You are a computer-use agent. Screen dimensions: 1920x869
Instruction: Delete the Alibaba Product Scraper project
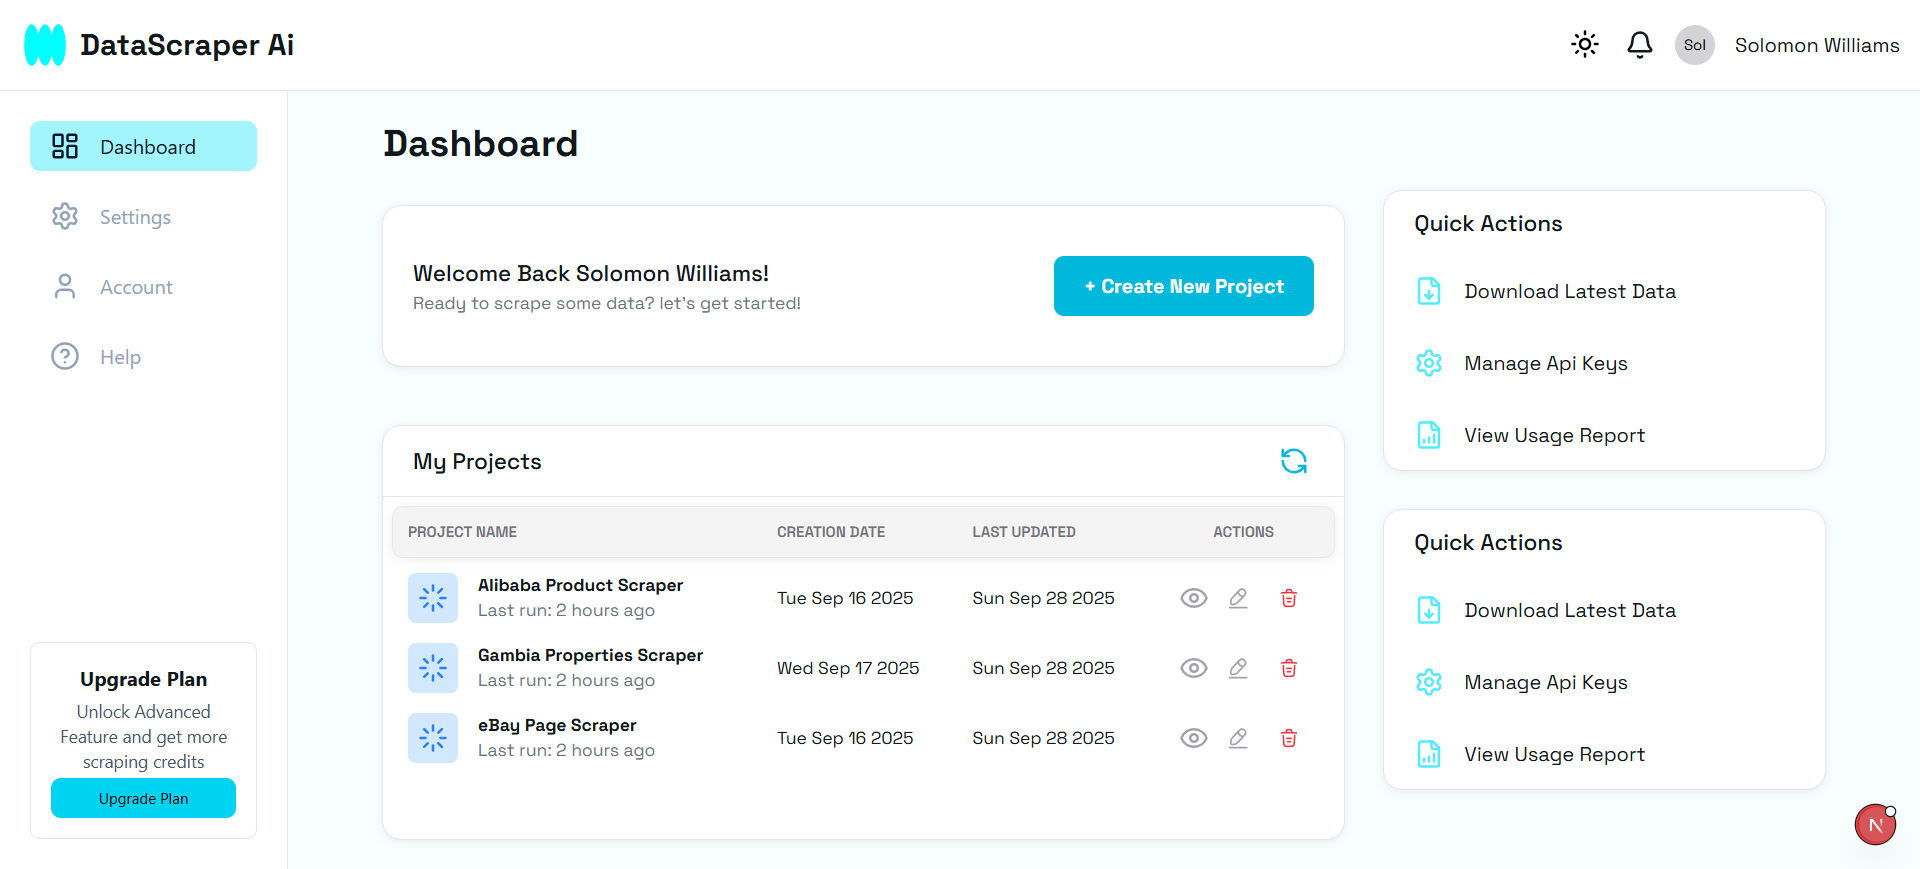pos(1289,598)
